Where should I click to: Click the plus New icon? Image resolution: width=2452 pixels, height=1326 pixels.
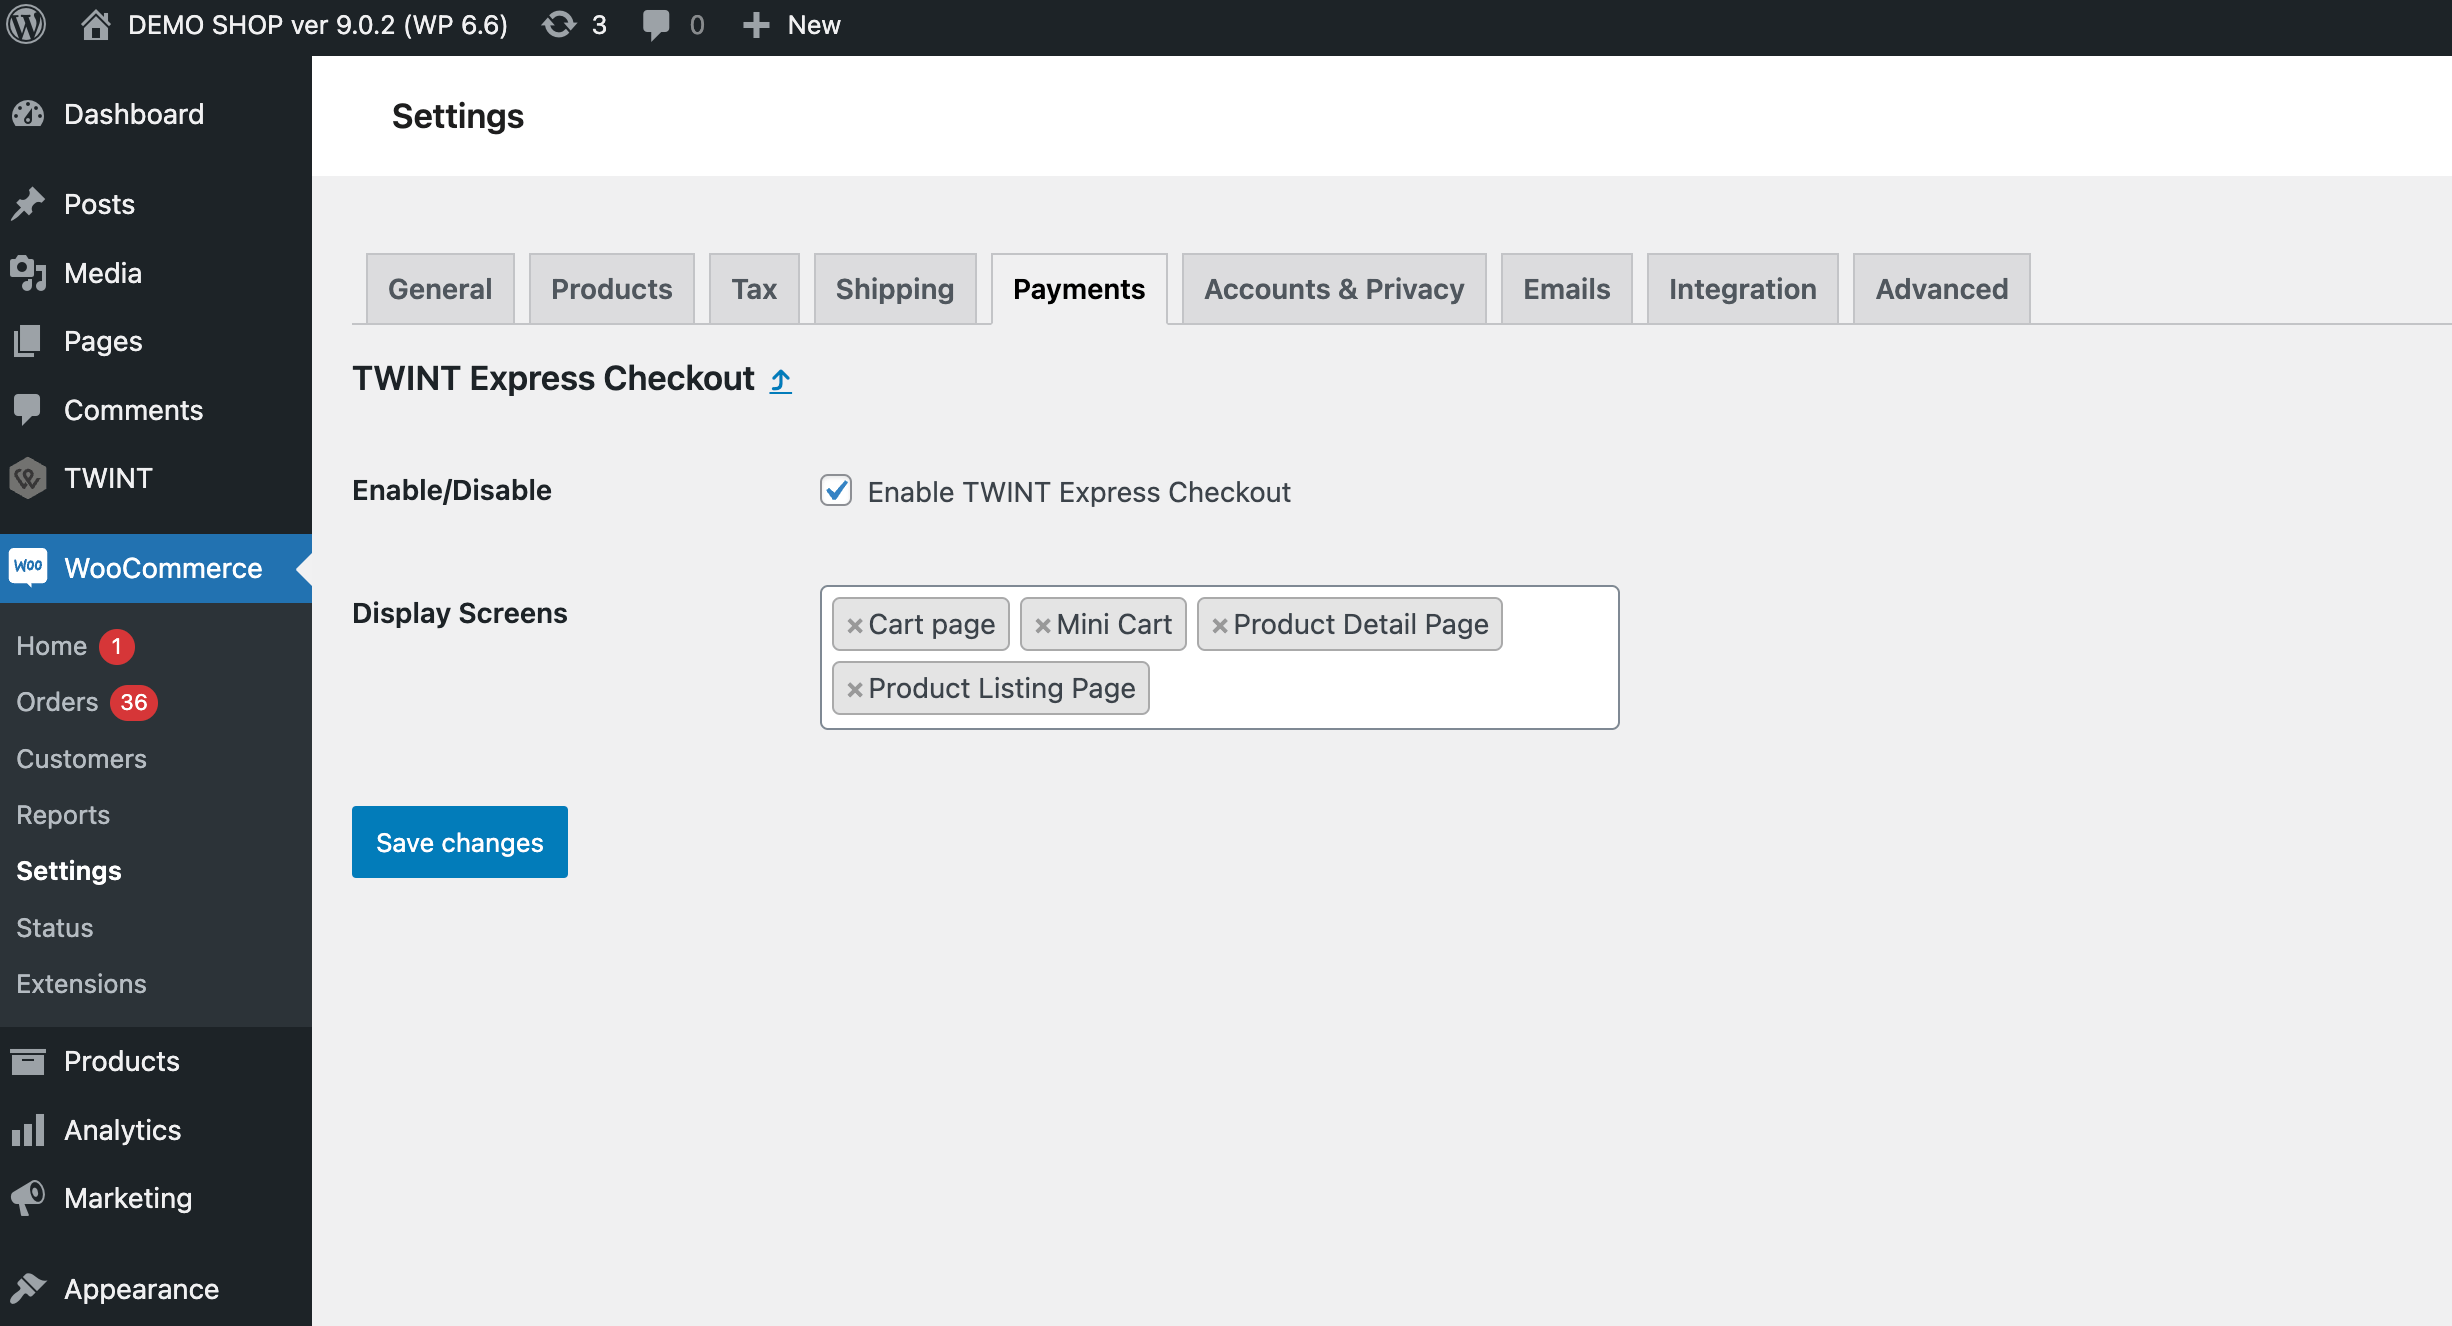[756, 25]
